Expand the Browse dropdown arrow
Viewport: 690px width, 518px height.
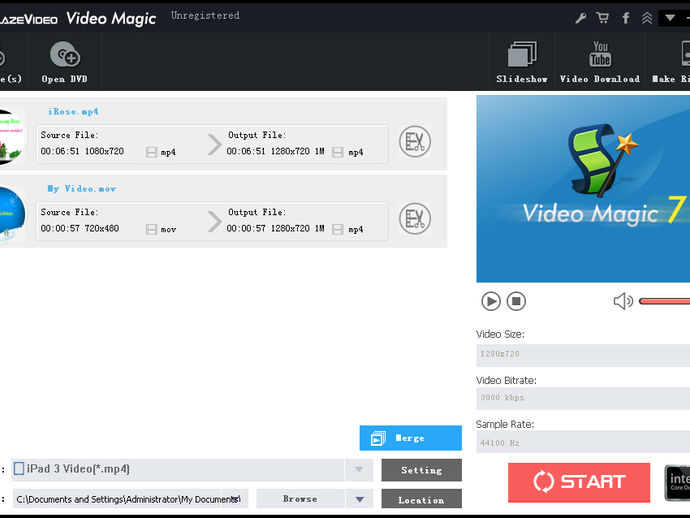pos(360,499)
